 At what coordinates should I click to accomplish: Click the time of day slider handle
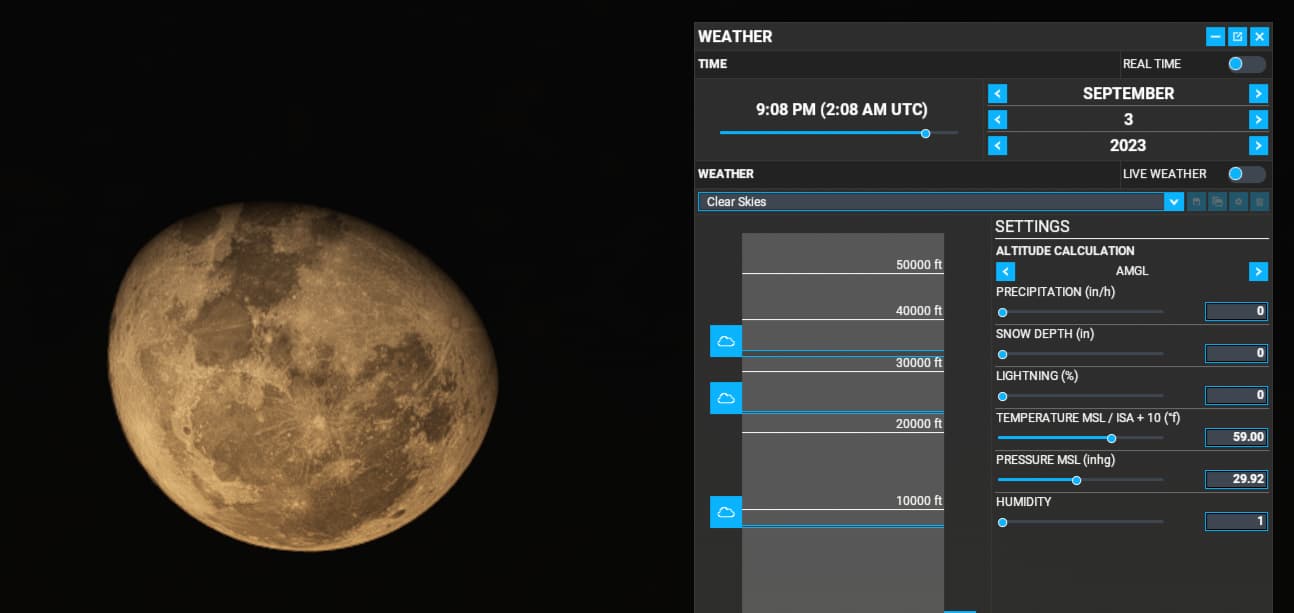pos(925,133)
